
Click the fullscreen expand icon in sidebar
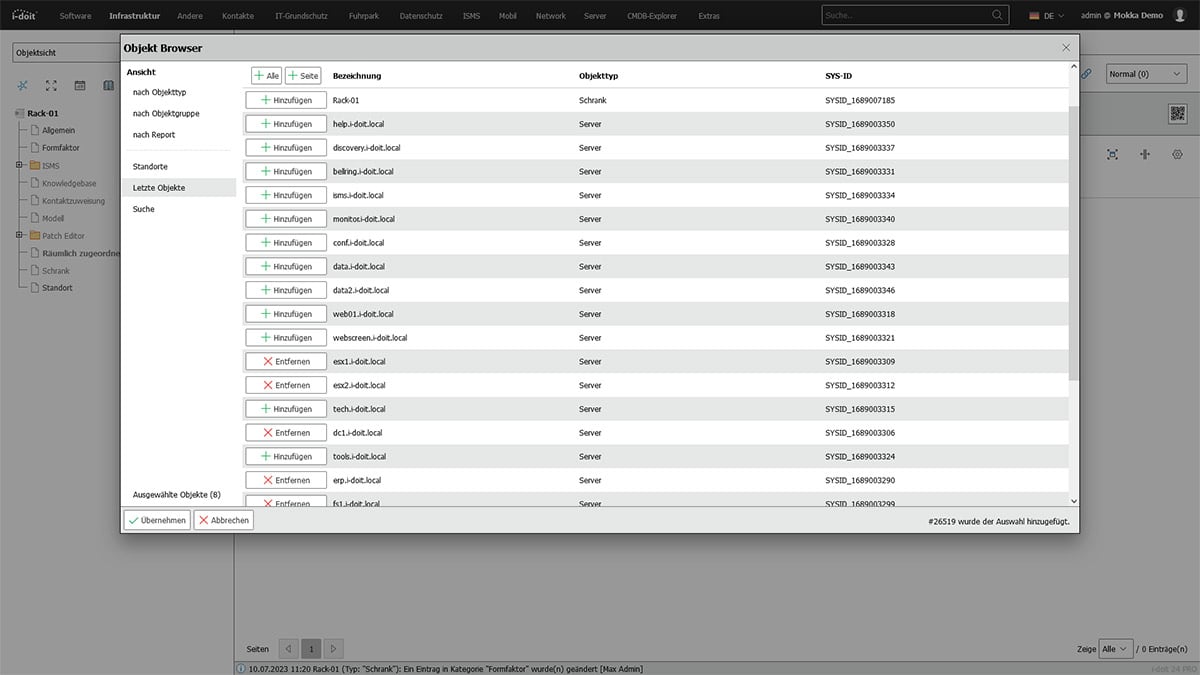52,86
